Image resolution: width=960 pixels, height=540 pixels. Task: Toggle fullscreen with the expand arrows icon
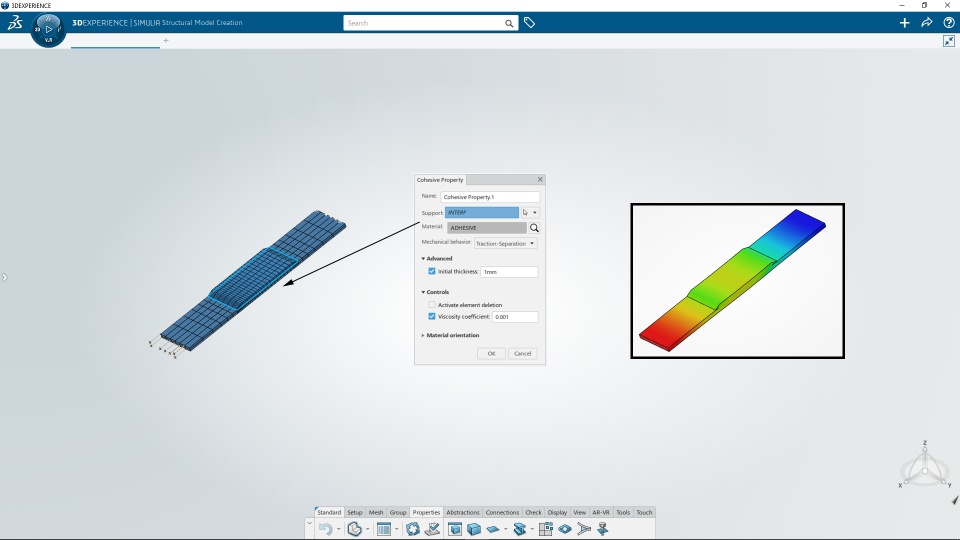tap(948, 41)
